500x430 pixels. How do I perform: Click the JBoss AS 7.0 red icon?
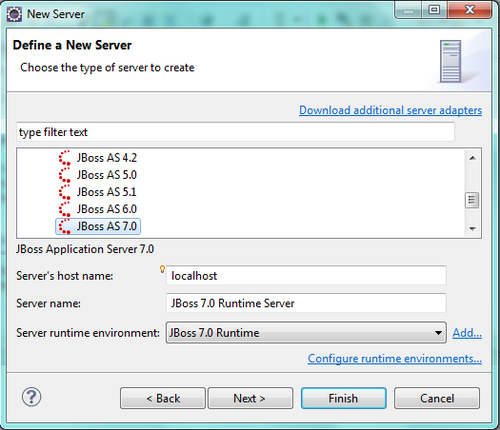[x=64, y=226]
